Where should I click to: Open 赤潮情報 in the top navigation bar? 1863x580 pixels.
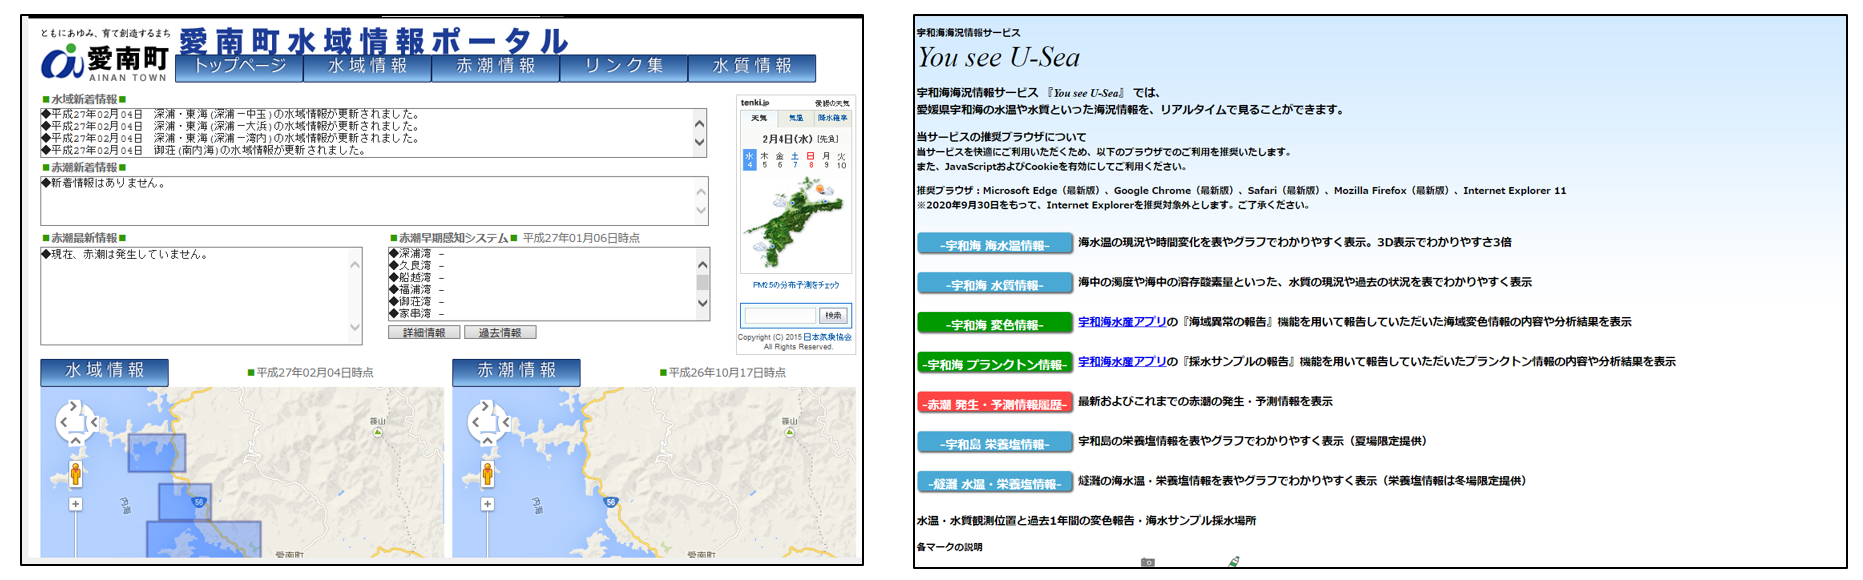click(x=496, y=67)
